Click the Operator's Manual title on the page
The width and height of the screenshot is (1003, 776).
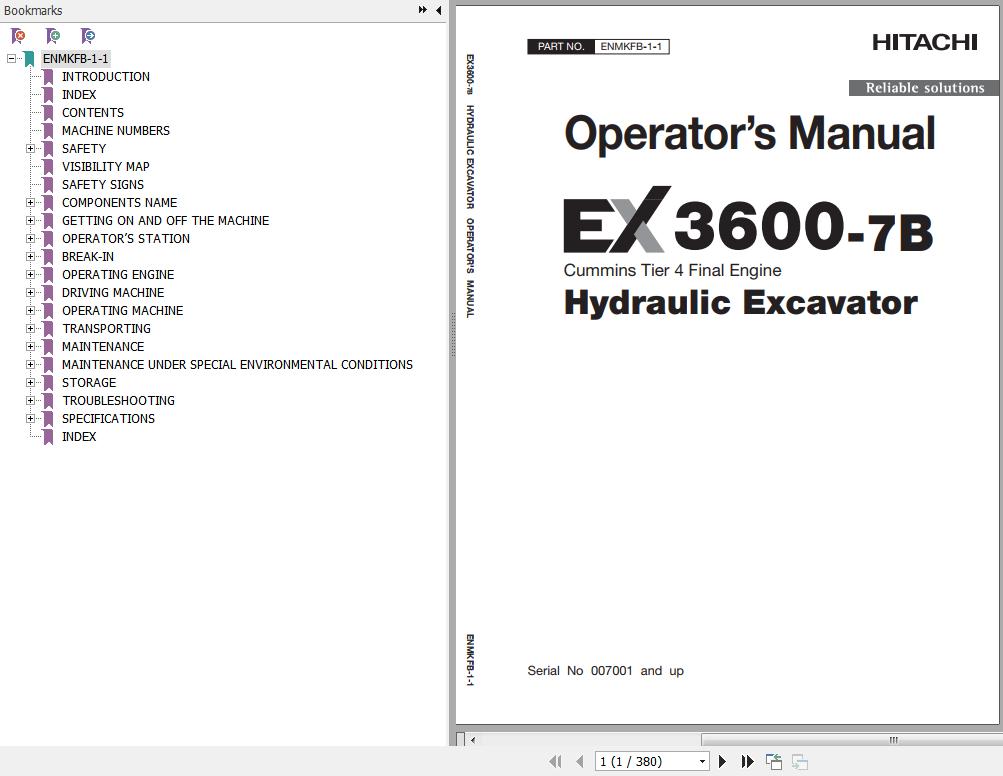tap(750, 133)
